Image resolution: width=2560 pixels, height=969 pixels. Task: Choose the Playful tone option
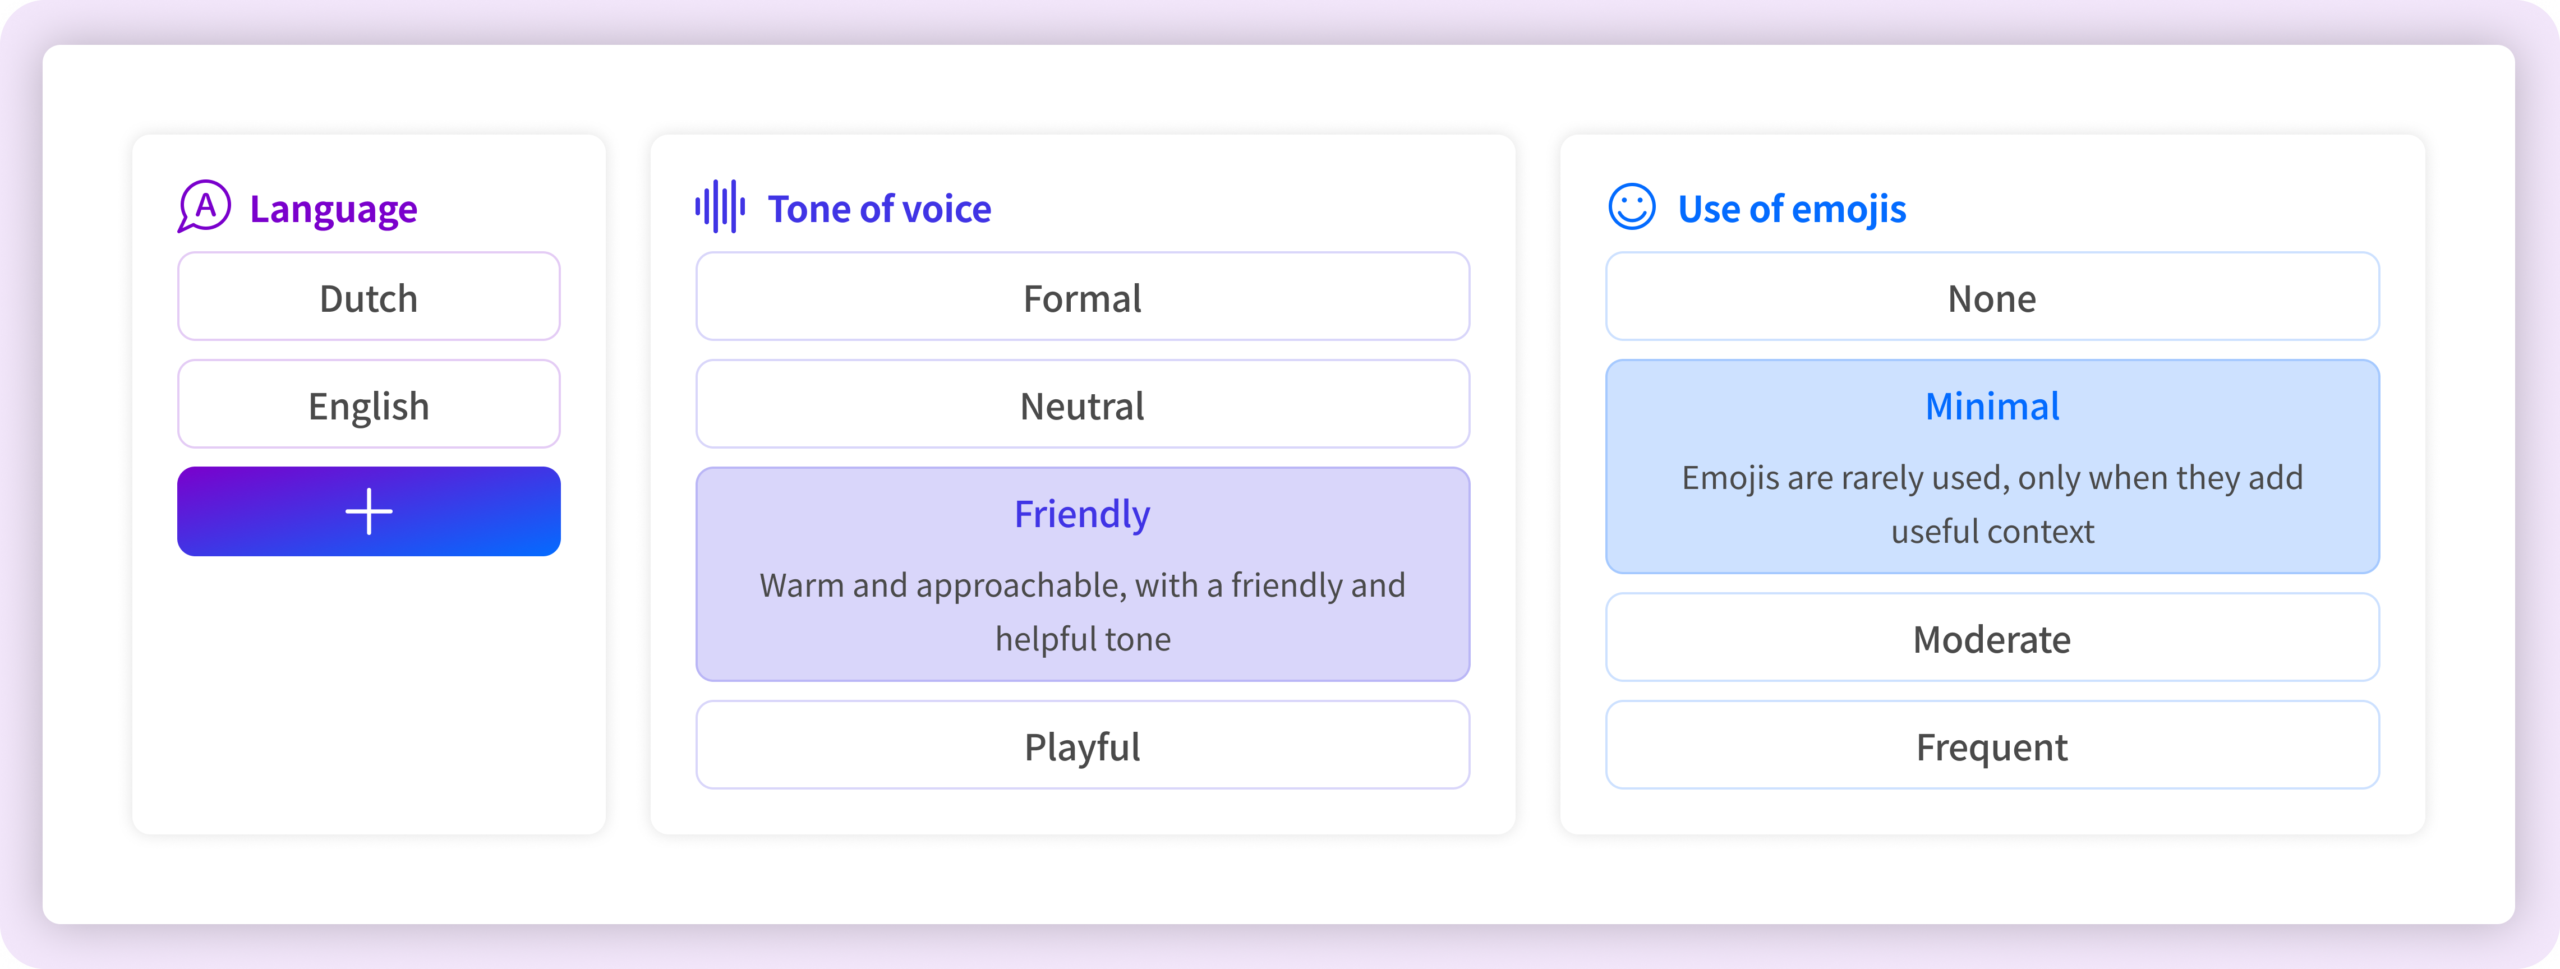(1082, 746)
